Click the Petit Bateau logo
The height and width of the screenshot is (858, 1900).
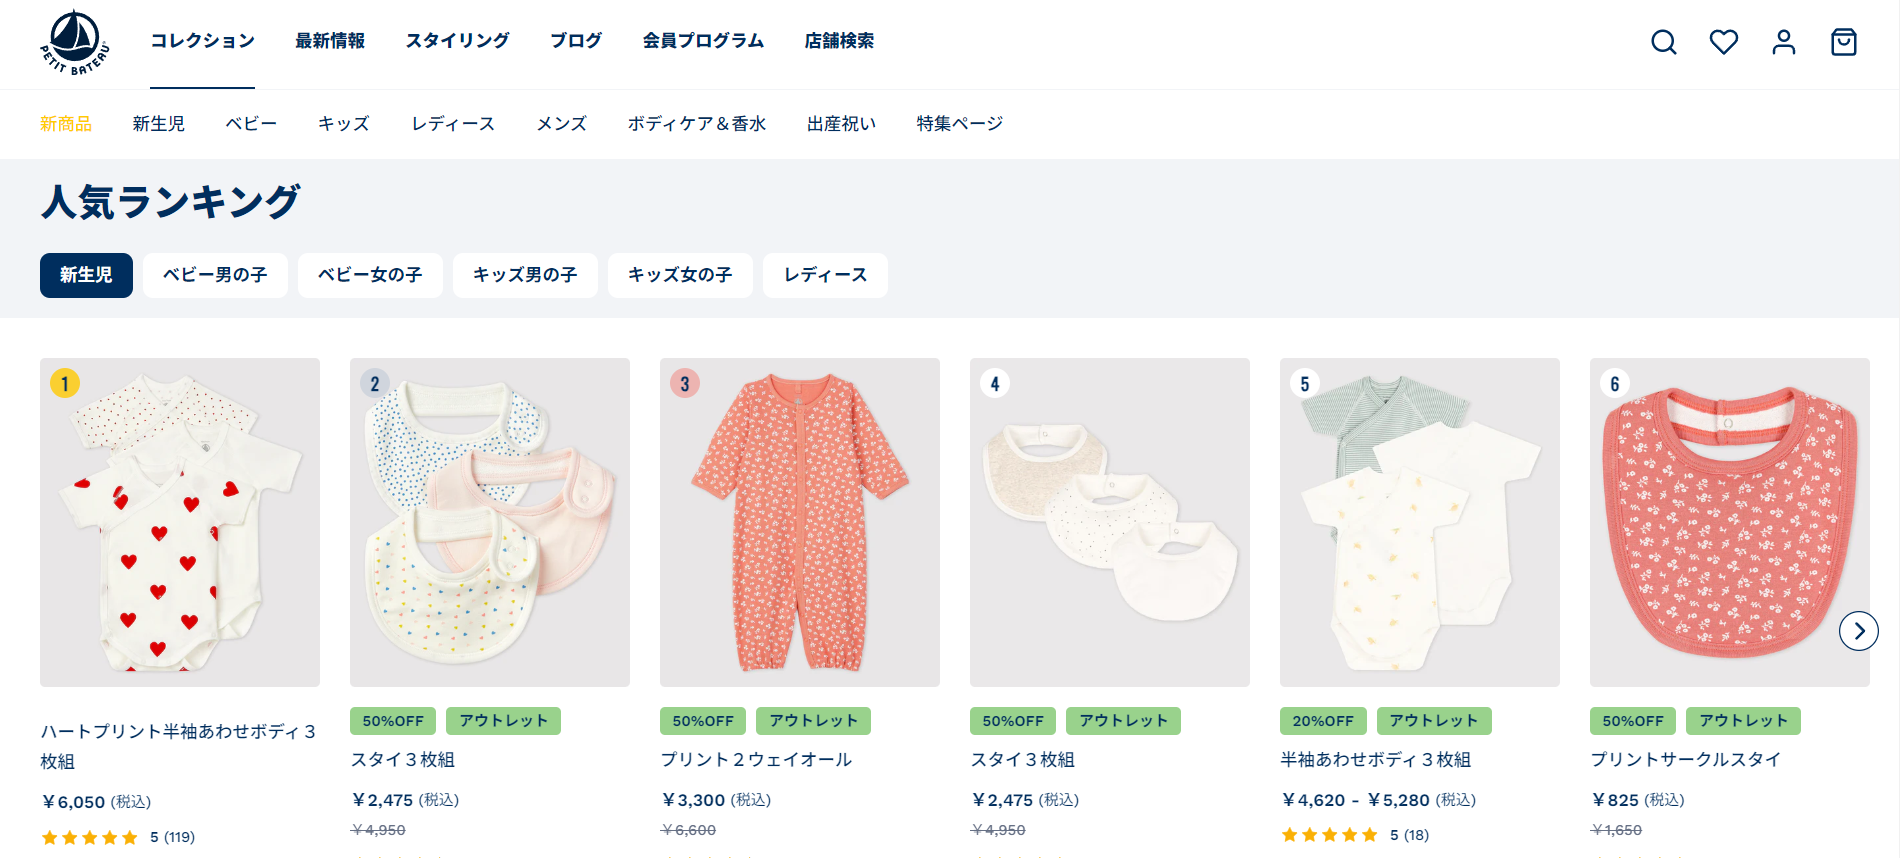click(74, 42)
